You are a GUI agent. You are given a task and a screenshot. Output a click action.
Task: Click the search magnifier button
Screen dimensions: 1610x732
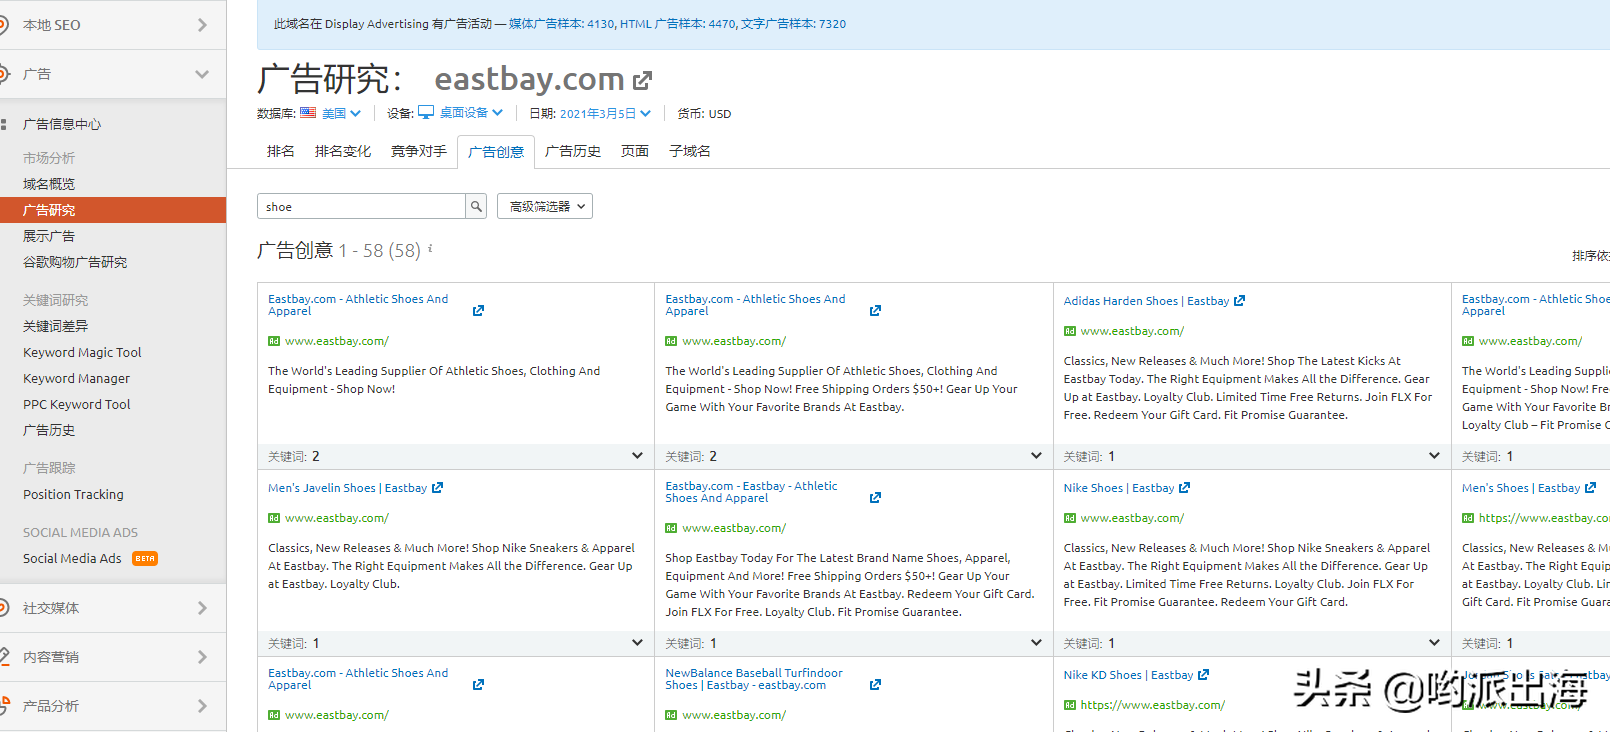477,206
